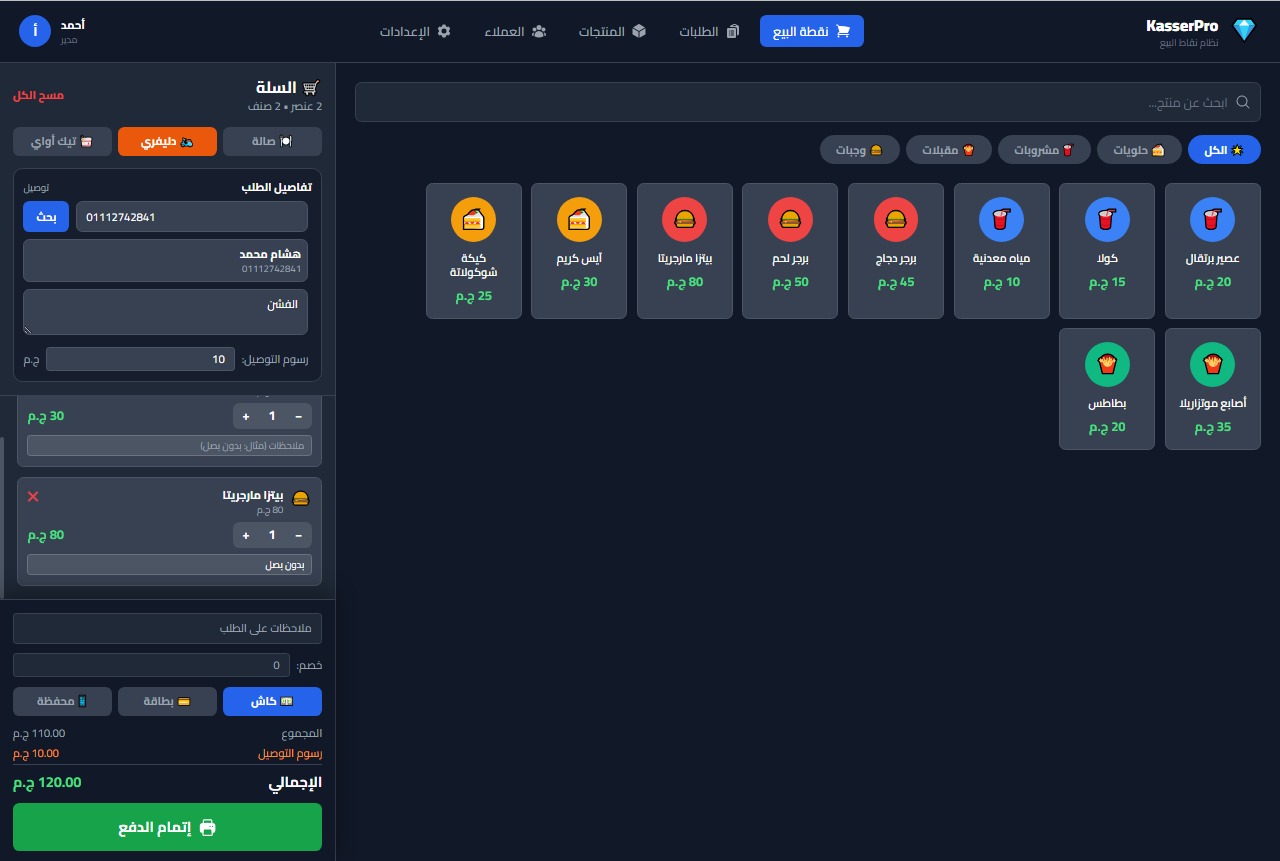
Task: Click the magnifier icon in product search bar
Action: tap(1243, 102)
